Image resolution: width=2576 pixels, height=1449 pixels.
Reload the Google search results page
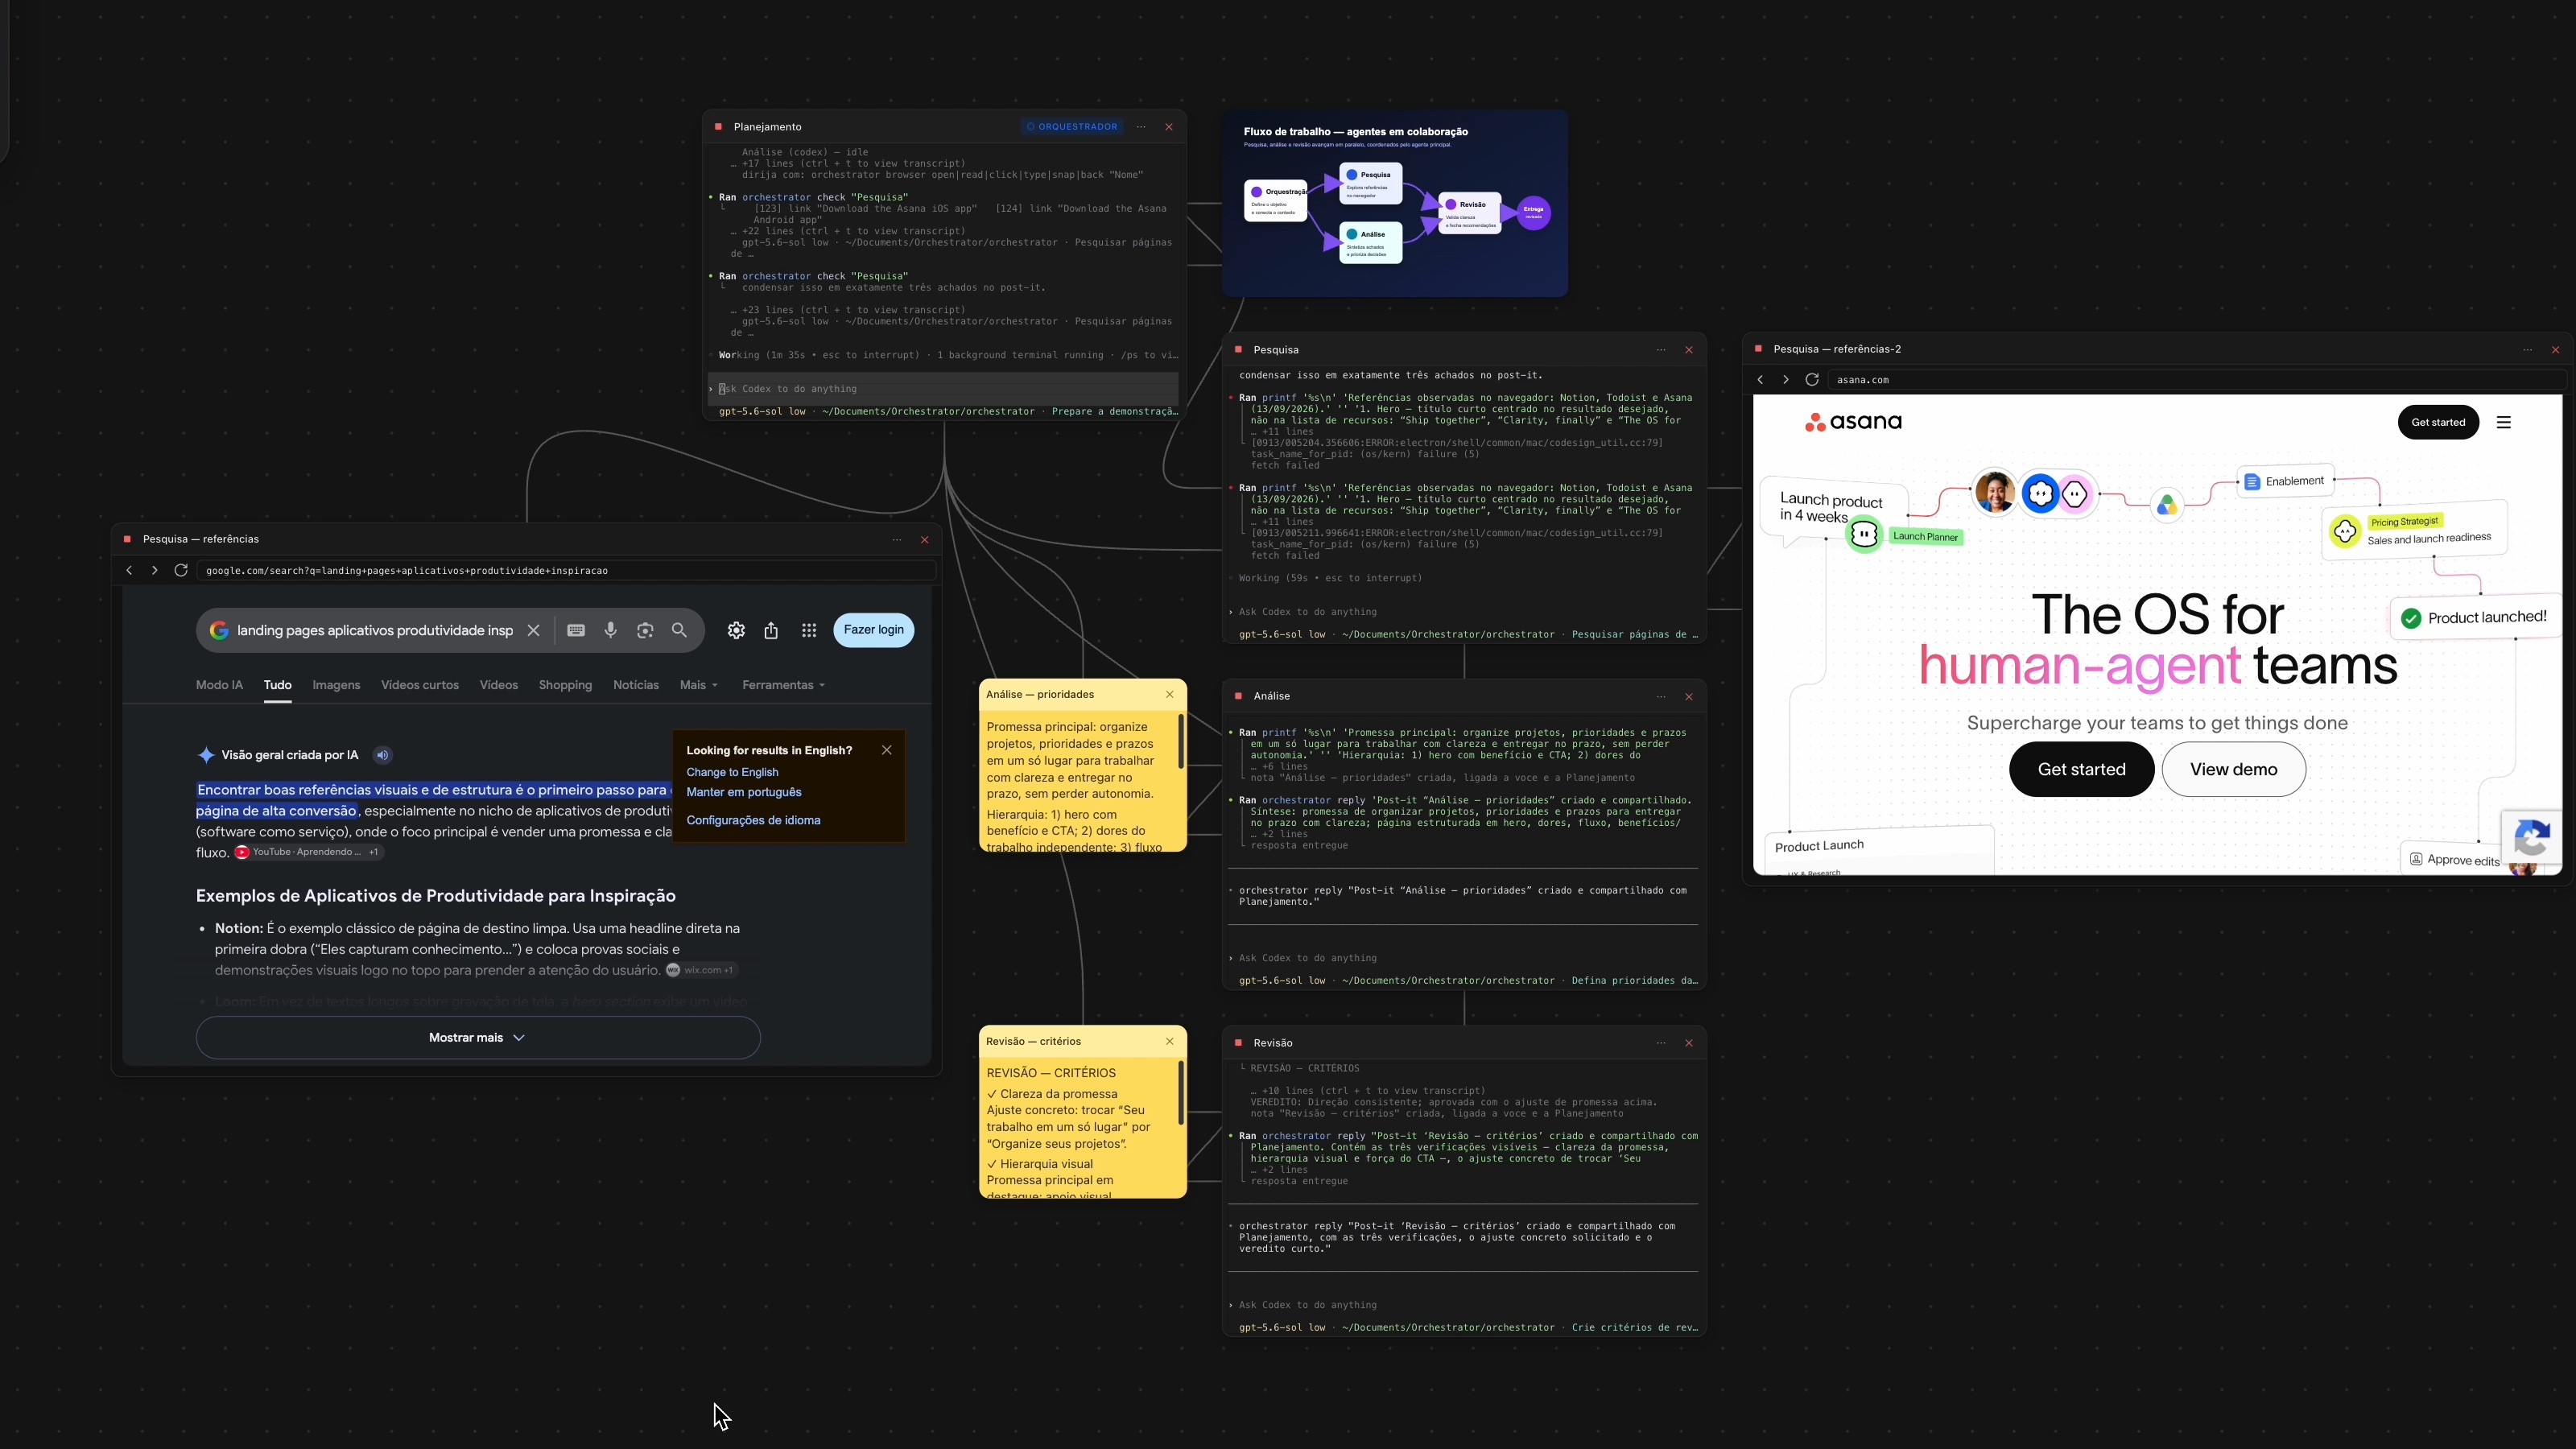tap(181, 570)
